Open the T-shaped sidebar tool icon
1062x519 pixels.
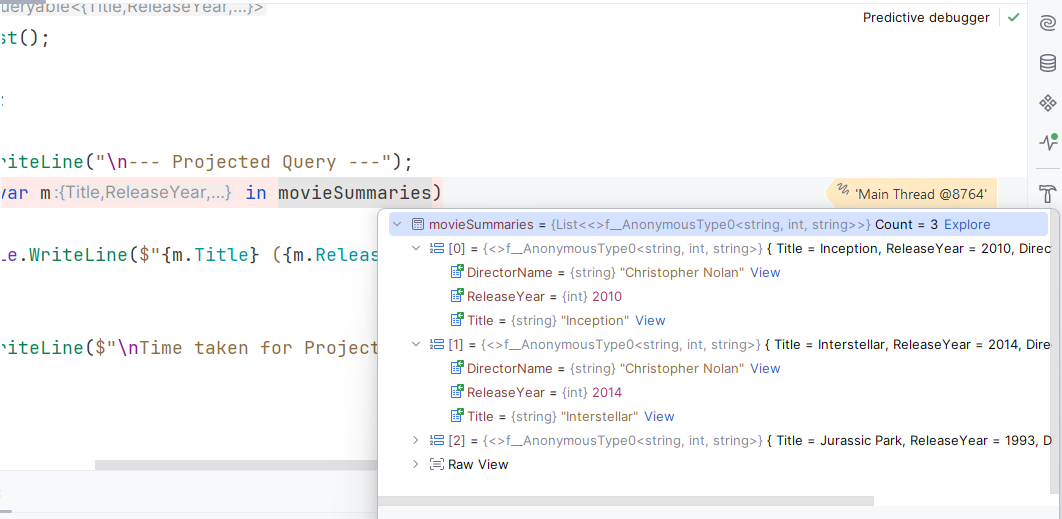pos(1048,194)
